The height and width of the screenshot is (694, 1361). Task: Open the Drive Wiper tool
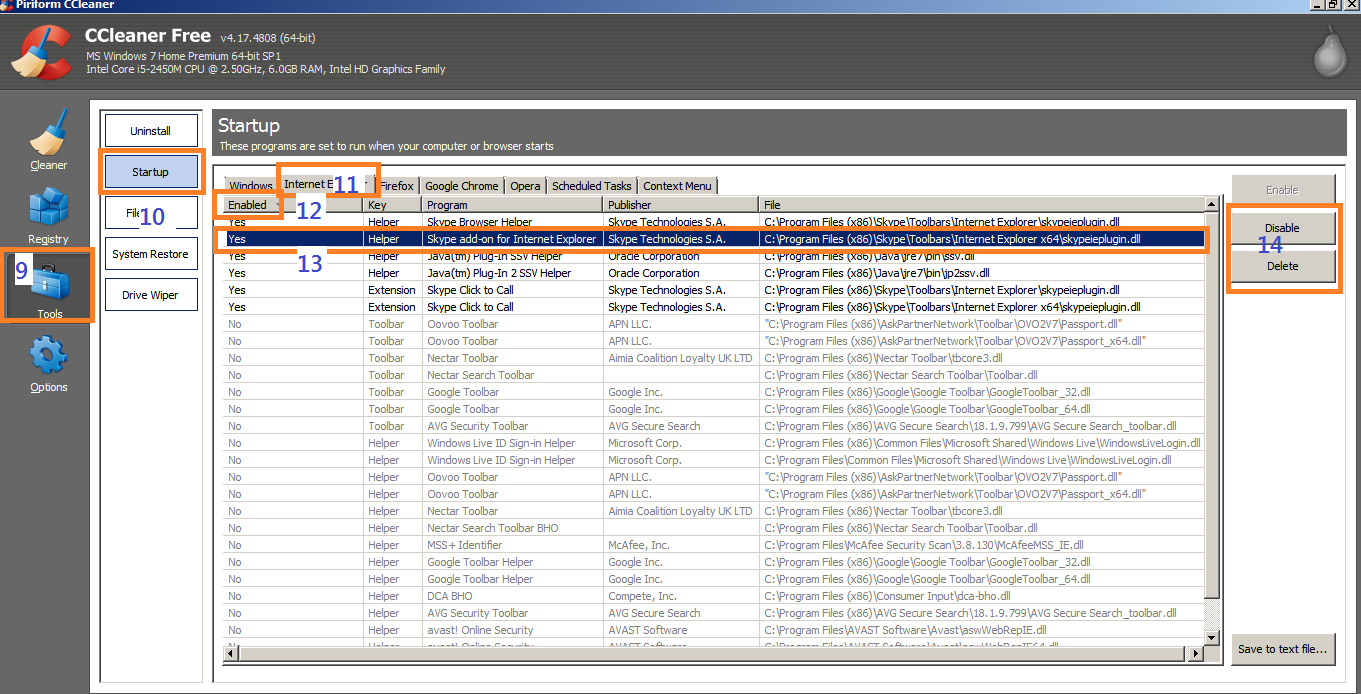tap(150, 295)
